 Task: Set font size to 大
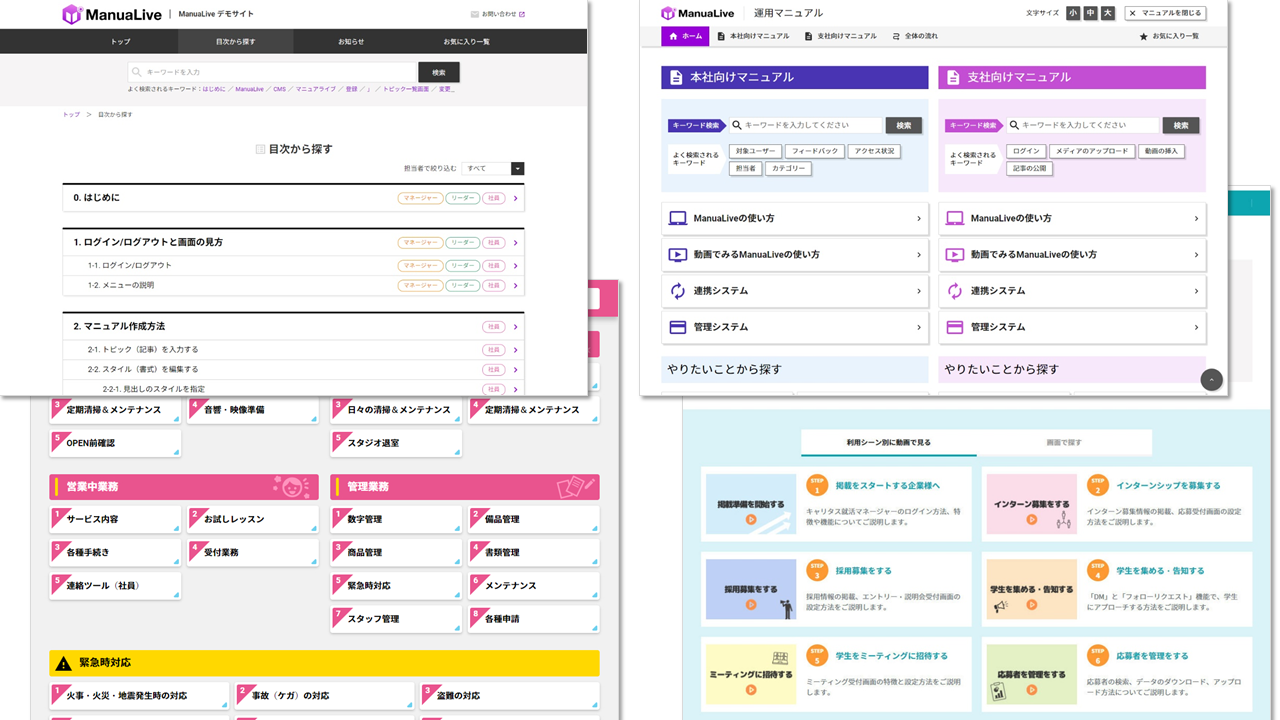coord(1107,13)
